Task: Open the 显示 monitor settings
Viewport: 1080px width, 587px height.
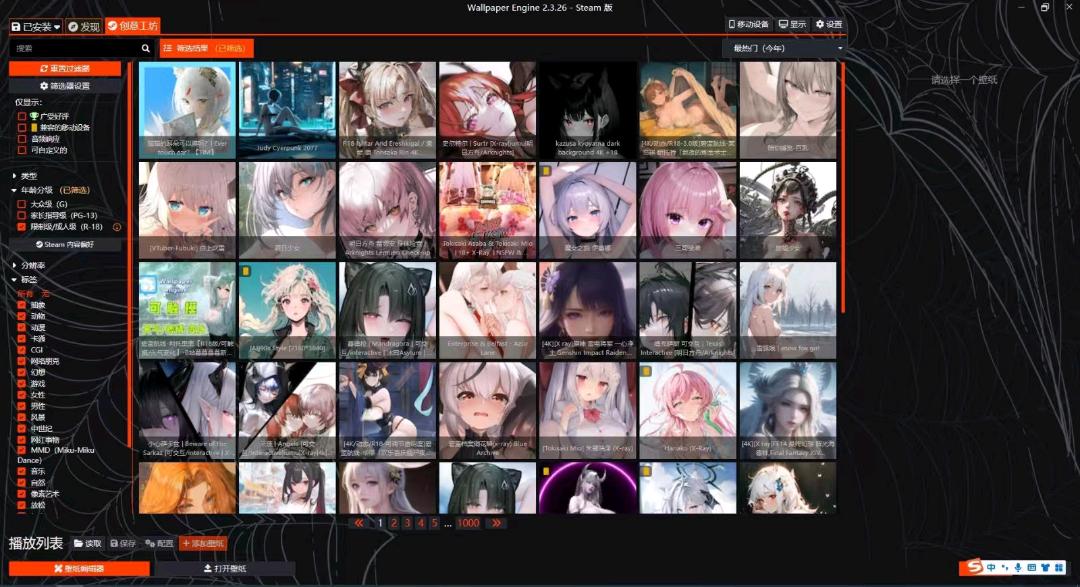Action: 792,24
